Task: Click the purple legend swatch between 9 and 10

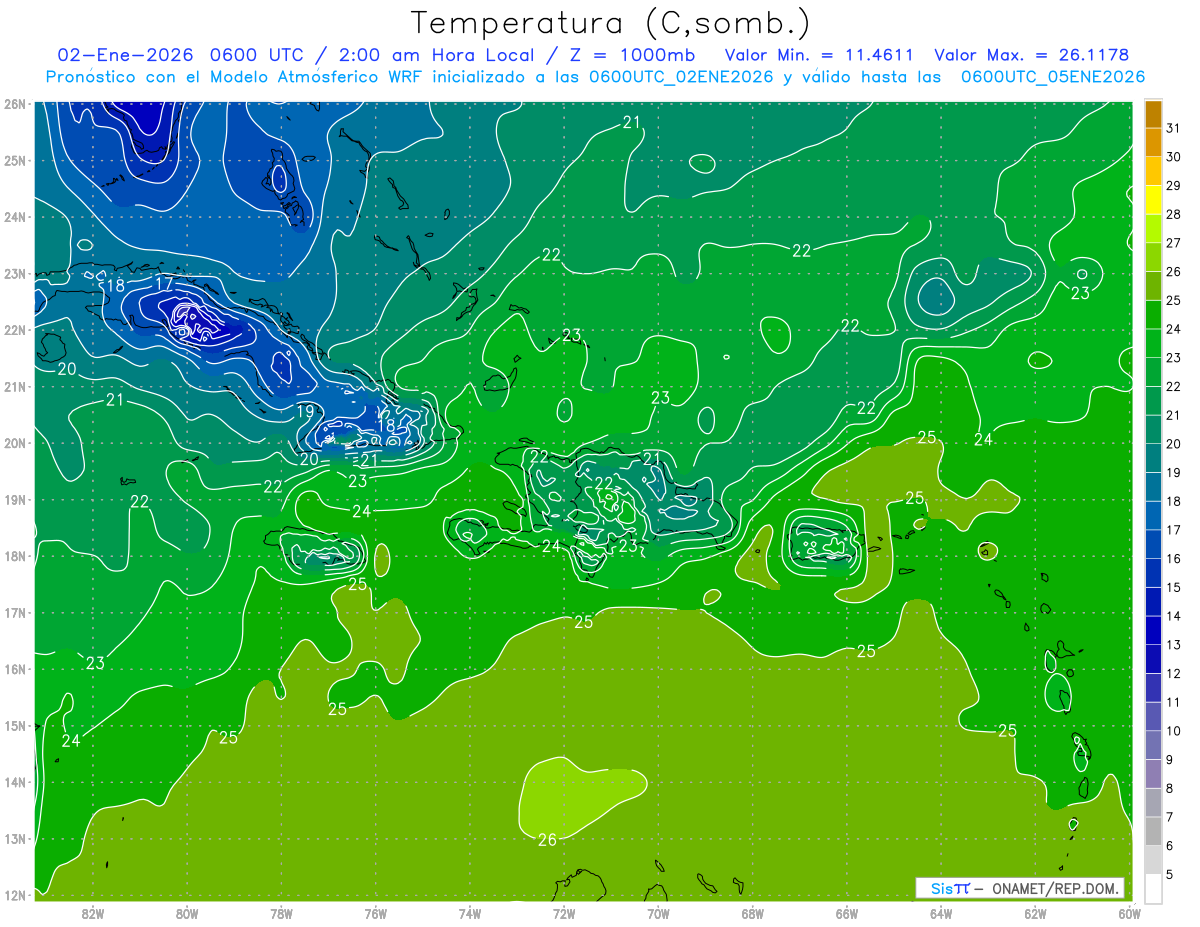Action: point(1153,747)
